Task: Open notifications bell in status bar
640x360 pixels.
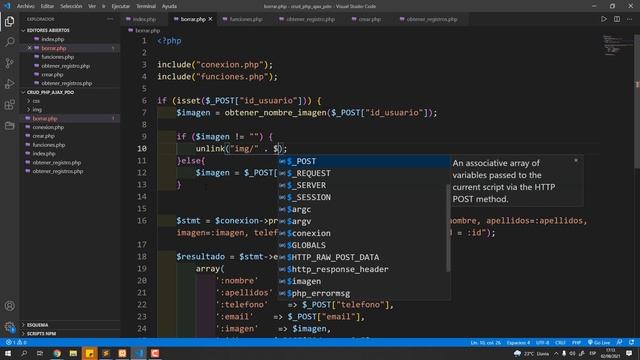Action: pyautogui.click(x=631, y=342)
